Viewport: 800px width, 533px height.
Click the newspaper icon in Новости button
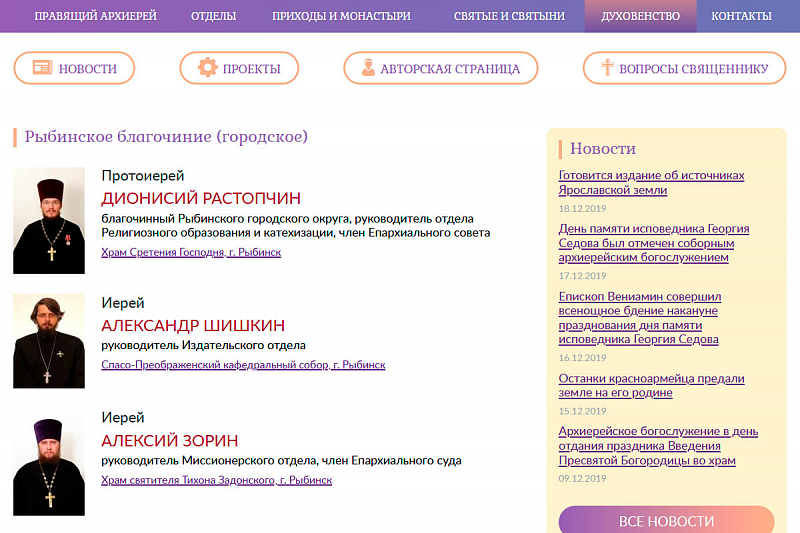(42, 68)
